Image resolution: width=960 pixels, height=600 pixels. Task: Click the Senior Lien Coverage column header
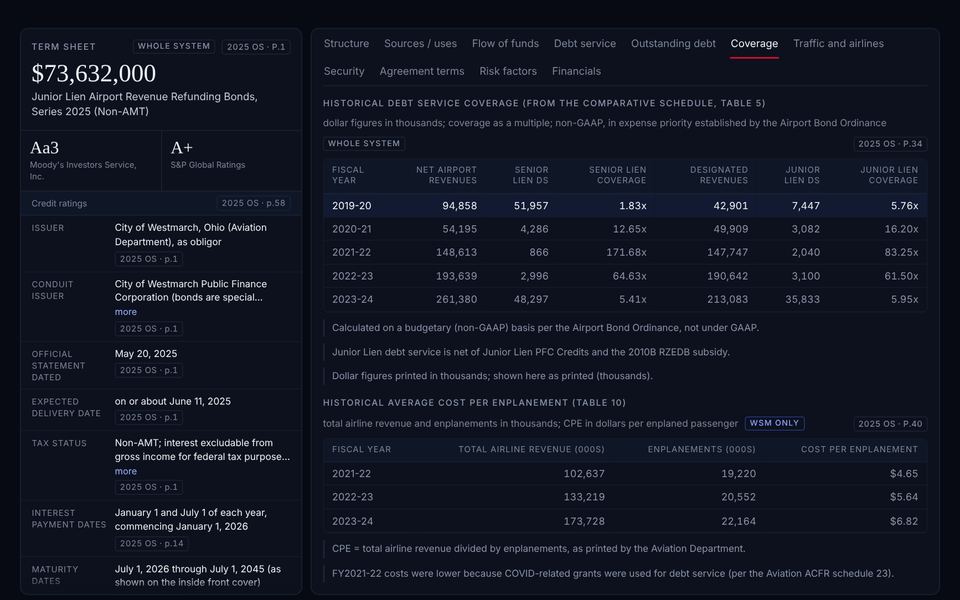tap(617, 175)
